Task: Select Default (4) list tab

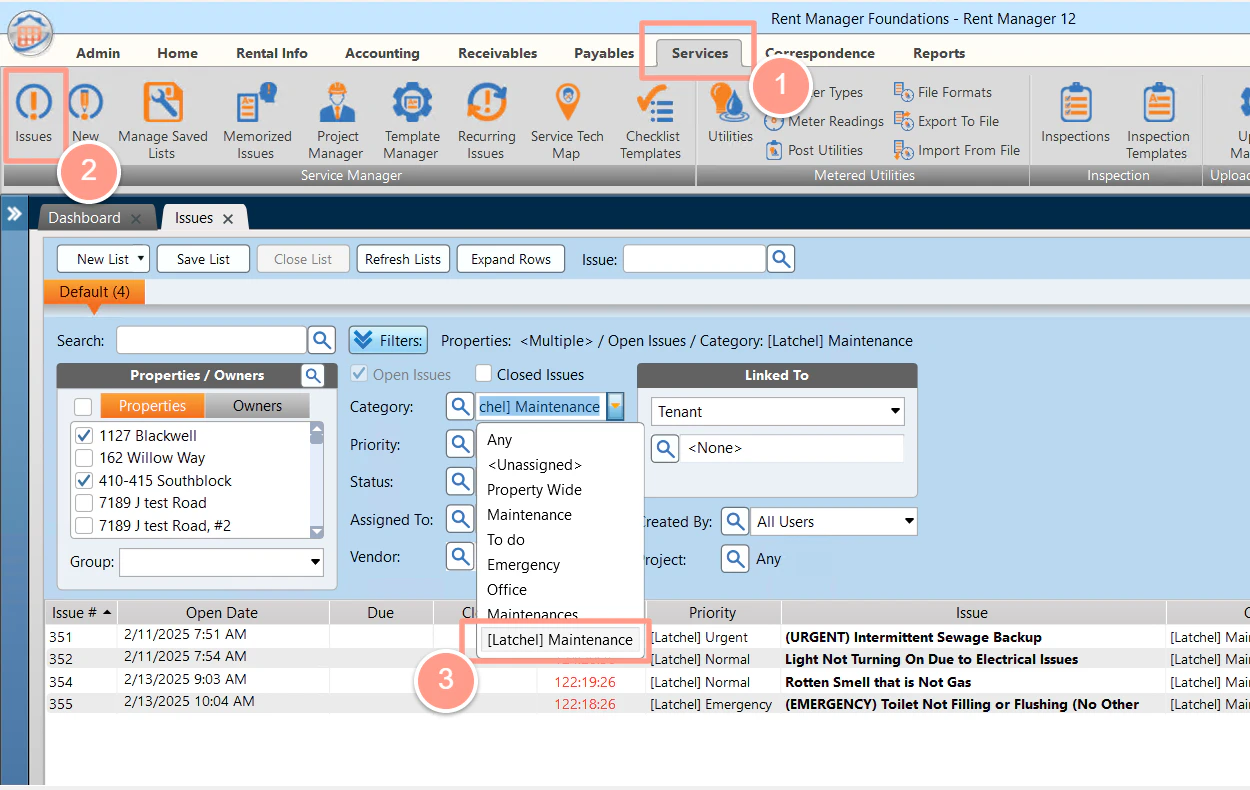Action: tap(94, 292)
